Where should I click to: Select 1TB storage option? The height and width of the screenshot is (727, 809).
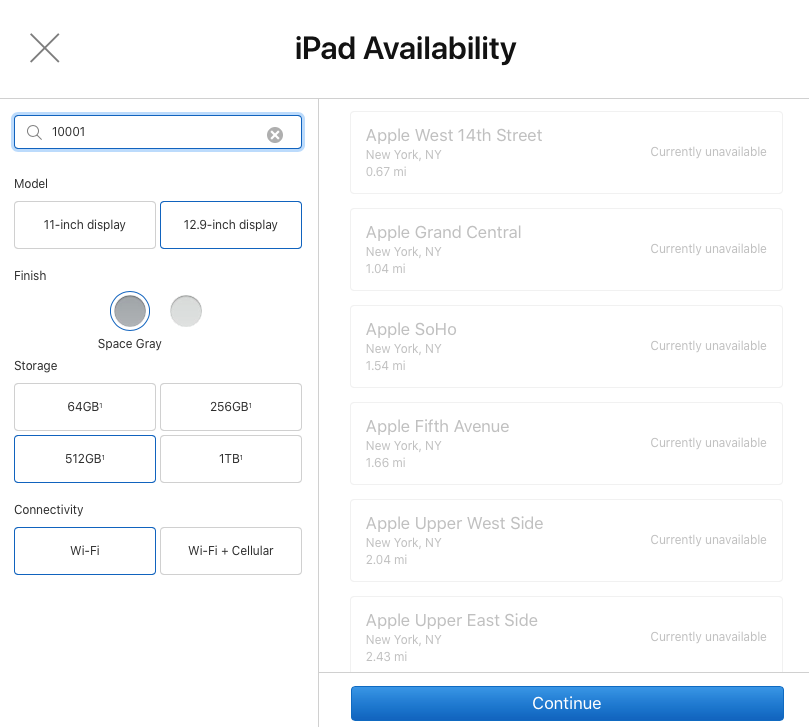point(231,459)
